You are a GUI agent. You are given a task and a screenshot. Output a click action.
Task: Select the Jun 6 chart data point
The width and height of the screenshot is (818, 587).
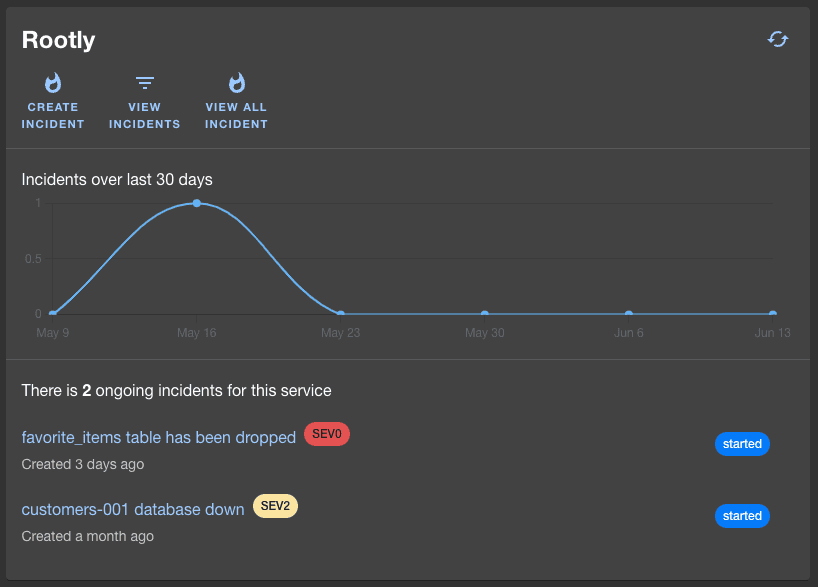tap(629, 314)
